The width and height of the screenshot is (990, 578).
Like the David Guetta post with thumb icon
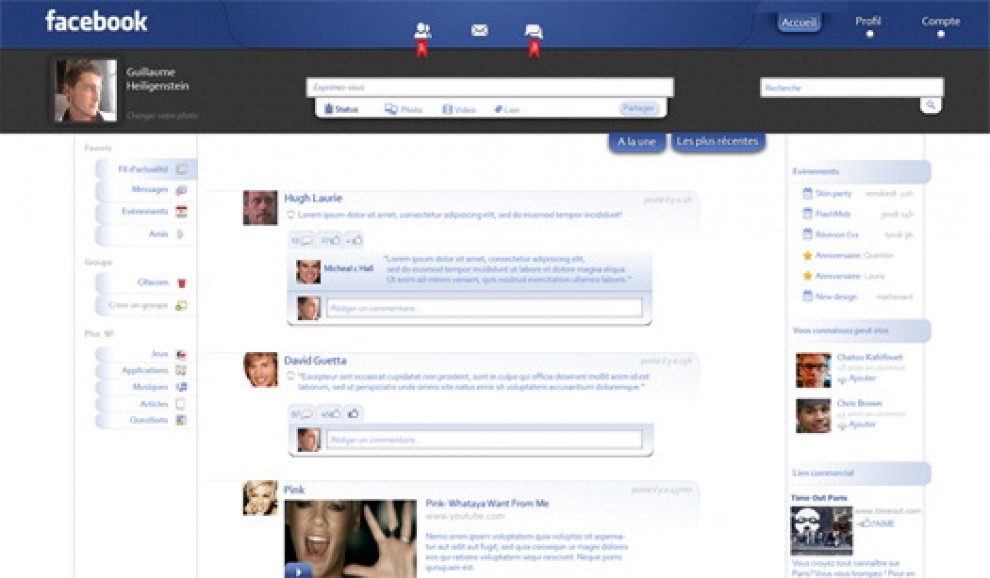click(x=354, y=414)
